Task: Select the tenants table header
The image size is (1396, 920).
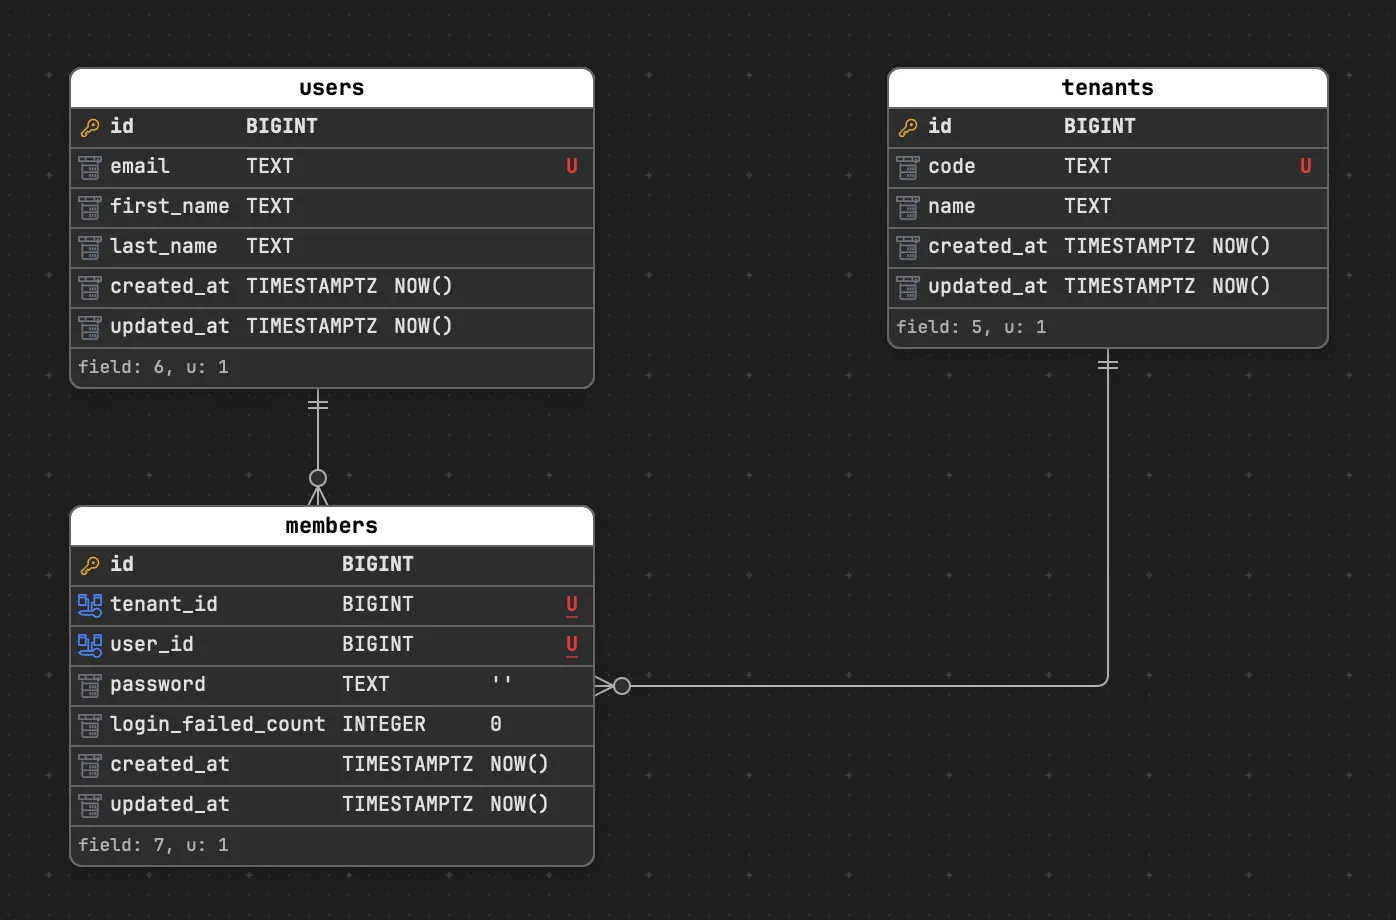Action: 1108,88
